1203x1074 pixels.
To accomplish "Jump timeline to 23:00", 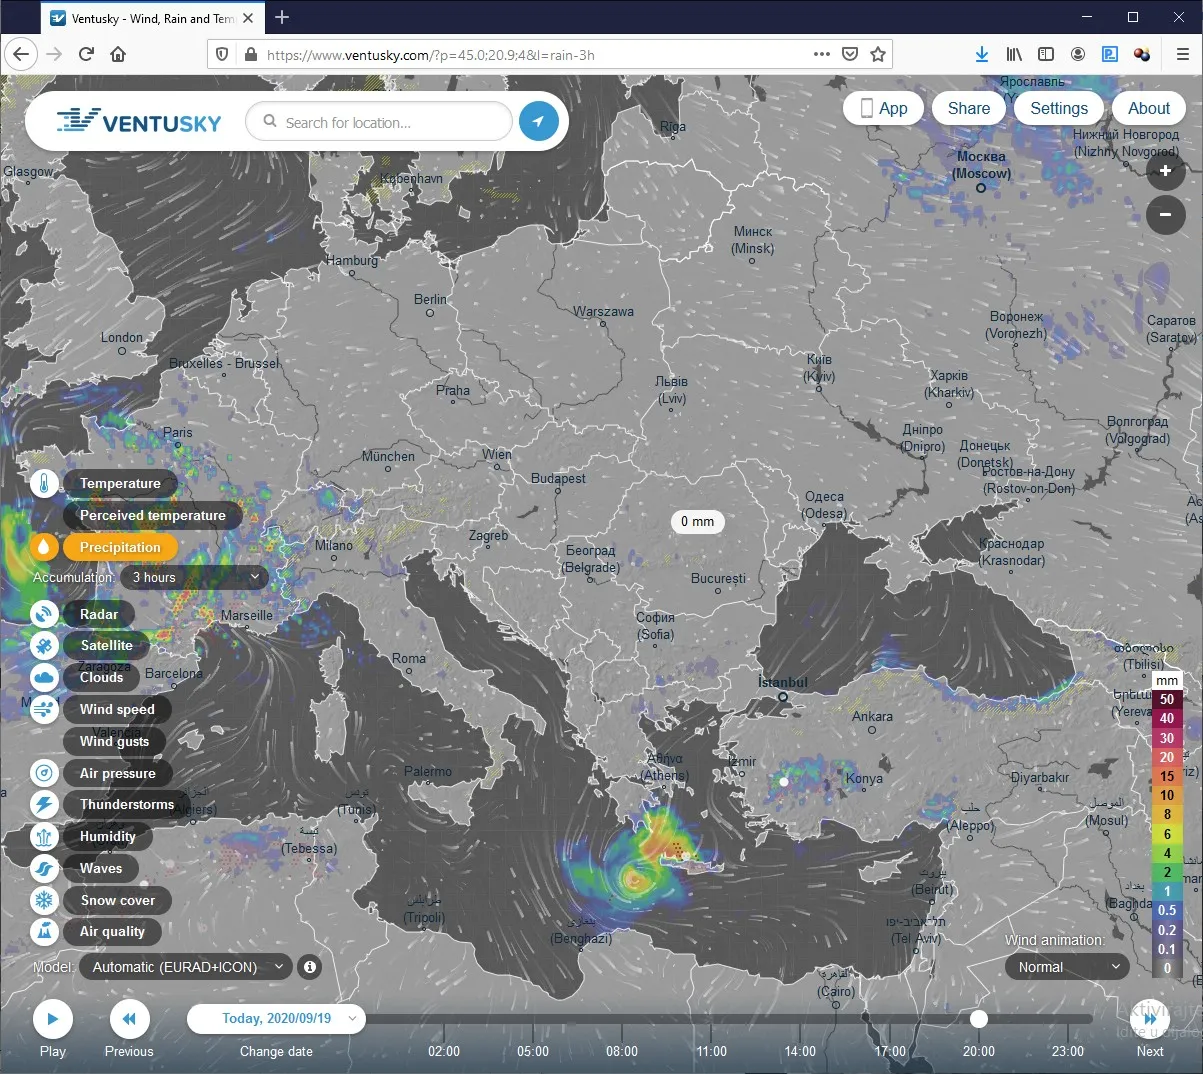I will (x=1068, y=1051).
